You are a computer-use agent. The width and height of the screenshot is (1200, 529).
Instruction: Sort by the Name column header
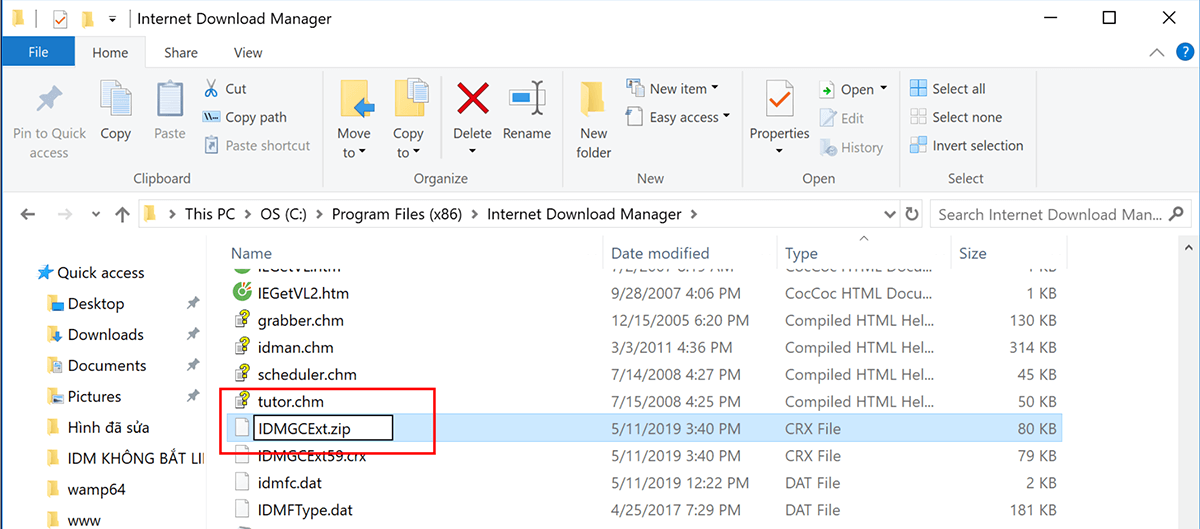[251, 253]
